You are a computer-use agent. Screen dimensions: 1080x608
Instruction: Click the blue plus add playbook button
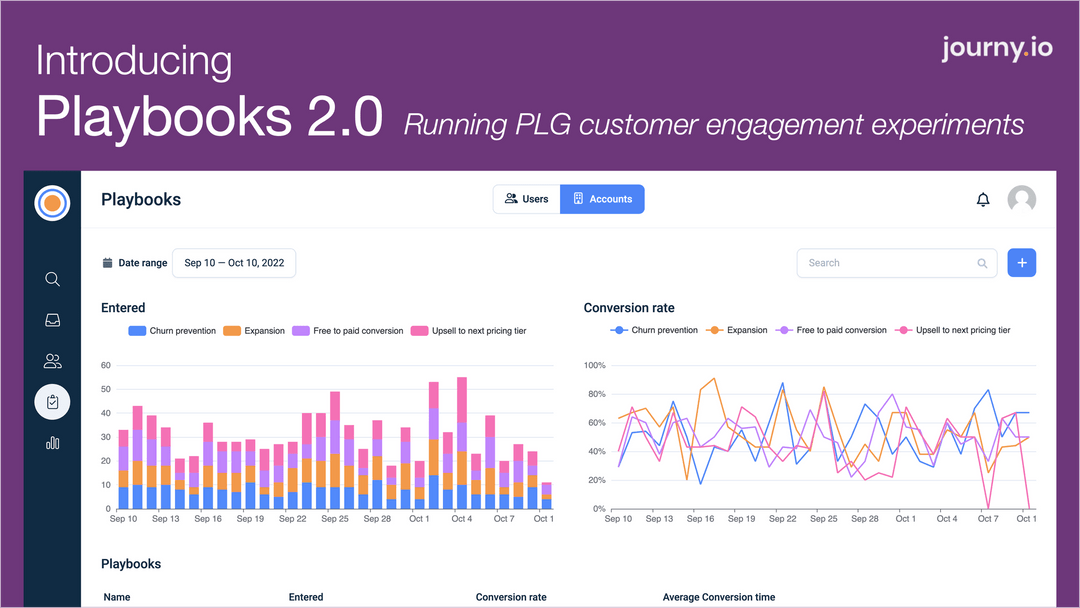(x=1021, y=263)
